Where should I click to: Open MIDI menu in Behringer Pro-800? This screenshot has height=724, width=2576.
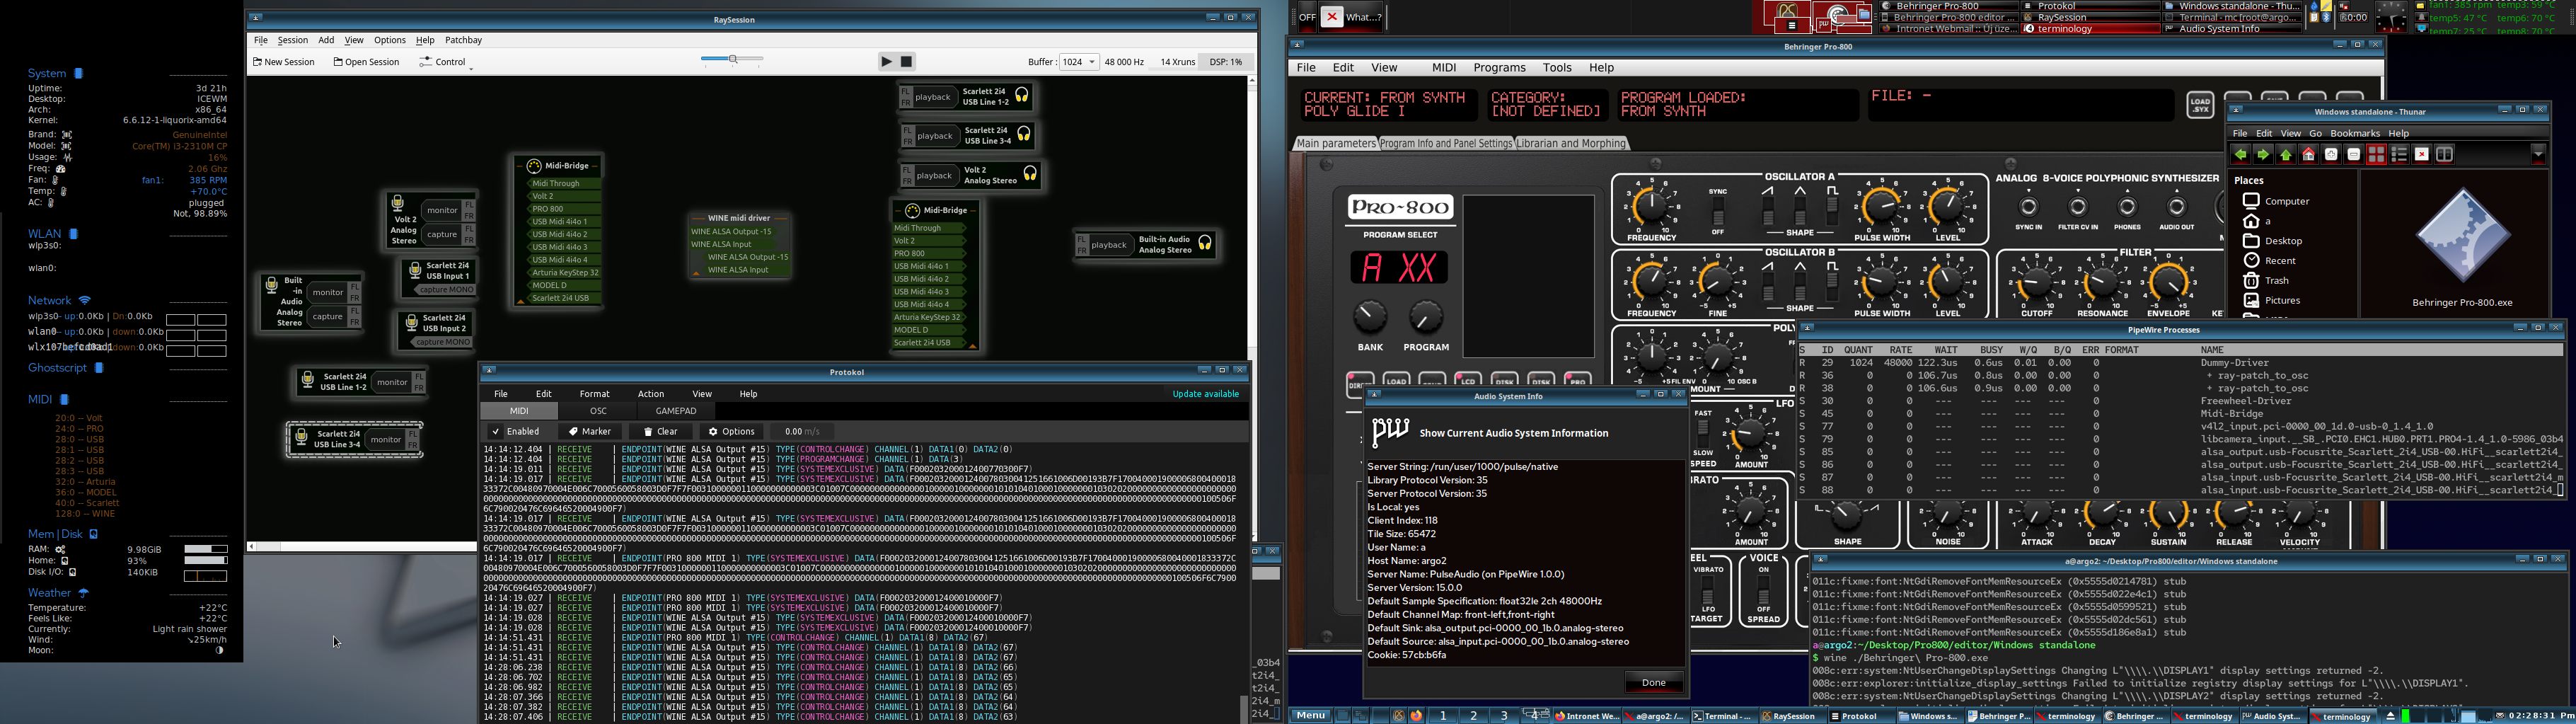1443,67
